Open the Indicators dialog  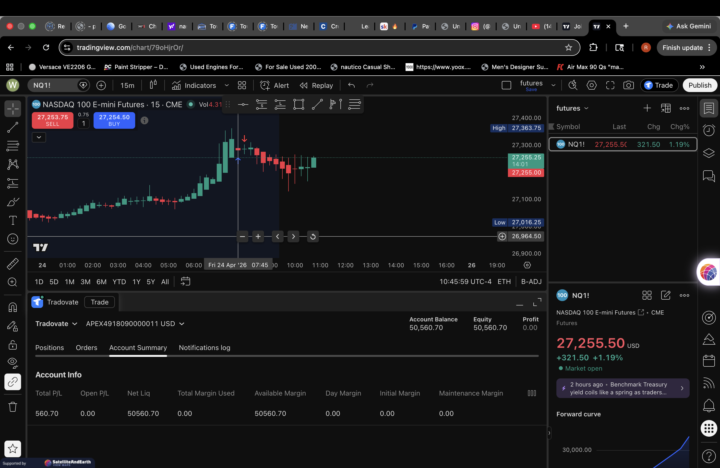click(x=194, y=85)
